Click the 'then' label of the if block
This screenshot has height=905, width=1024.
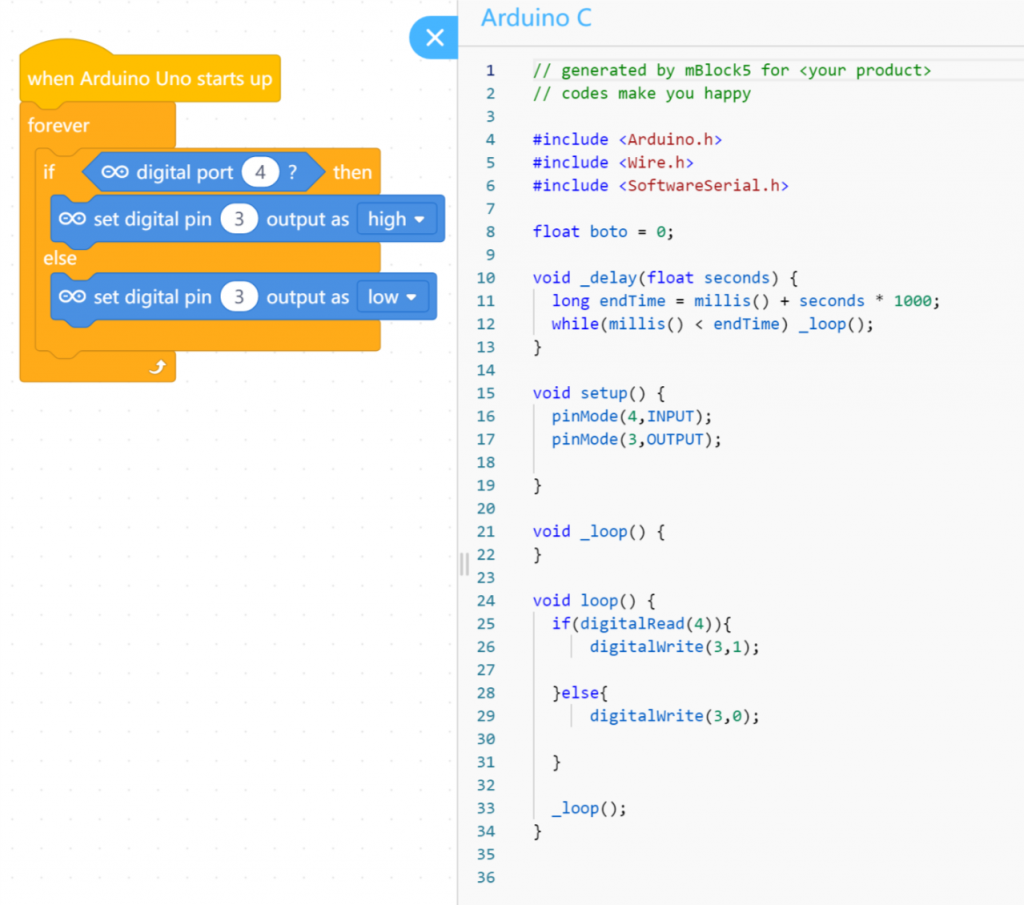click(x=352, y=173)
